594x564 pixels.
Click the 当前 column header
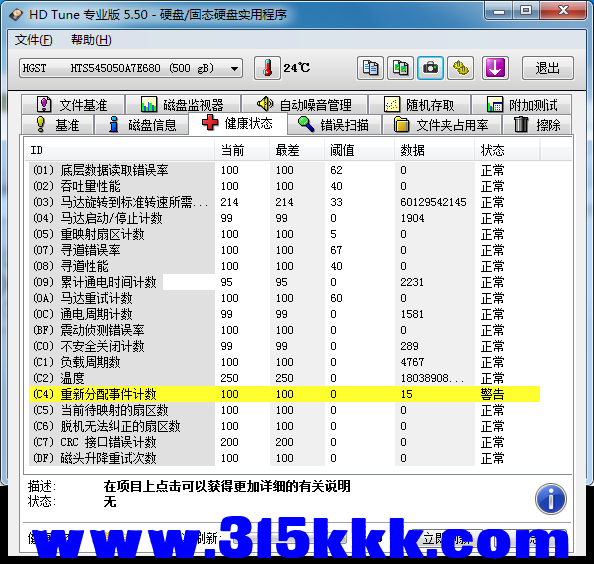tap(242, 150)
